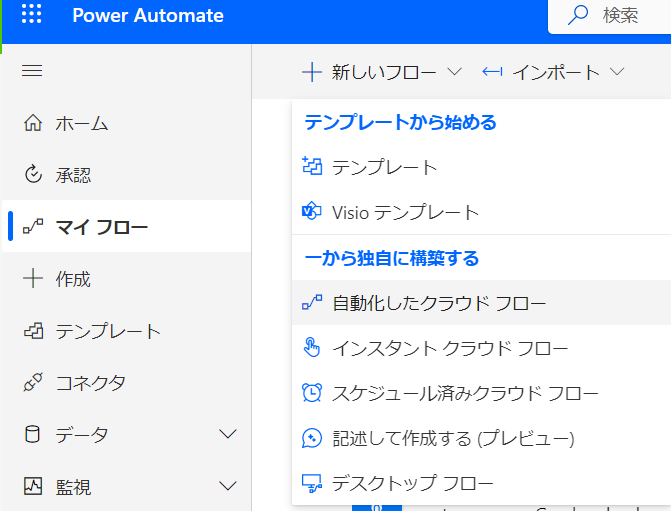Select テンプレート from the dropdown menu
Image resolution: width=671 pixels, height=511 pixels.
tap(481, 166)
